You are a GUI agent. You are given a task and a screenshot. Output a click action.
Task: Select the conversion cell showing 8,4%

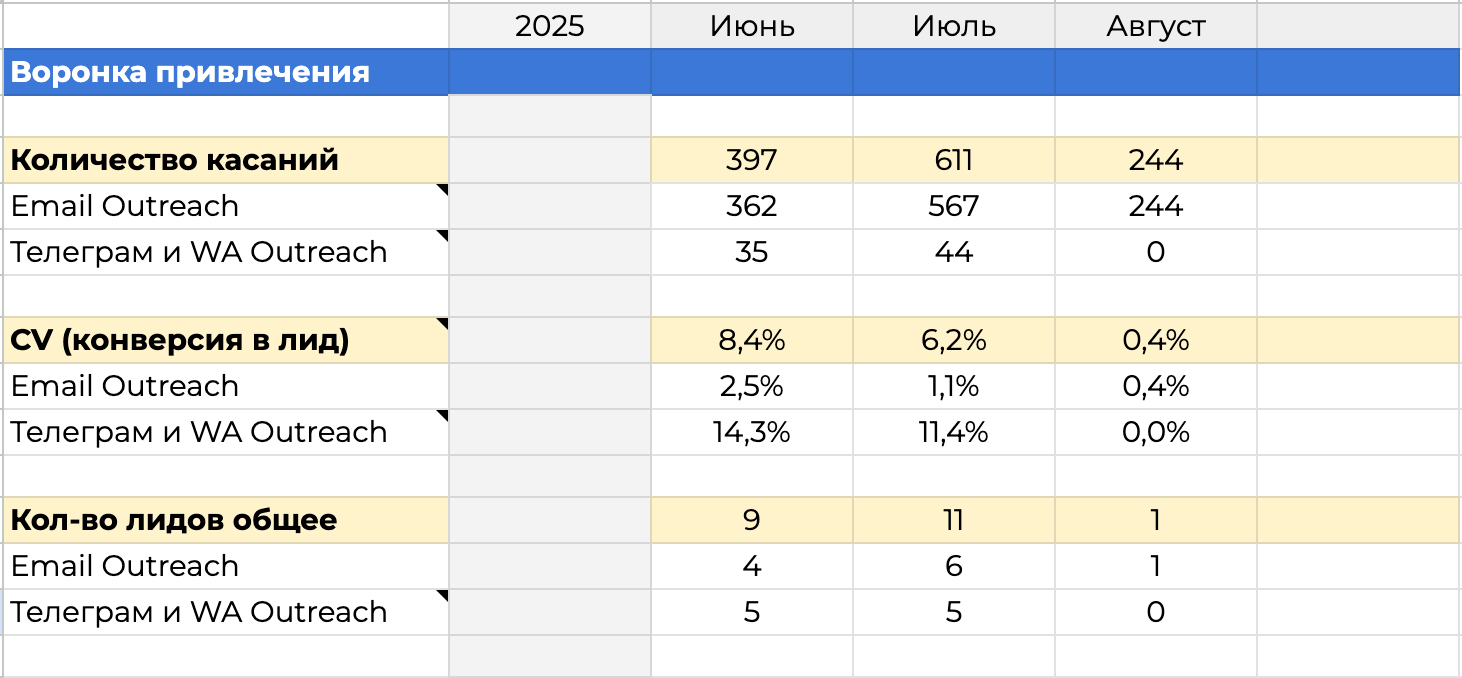752,340
